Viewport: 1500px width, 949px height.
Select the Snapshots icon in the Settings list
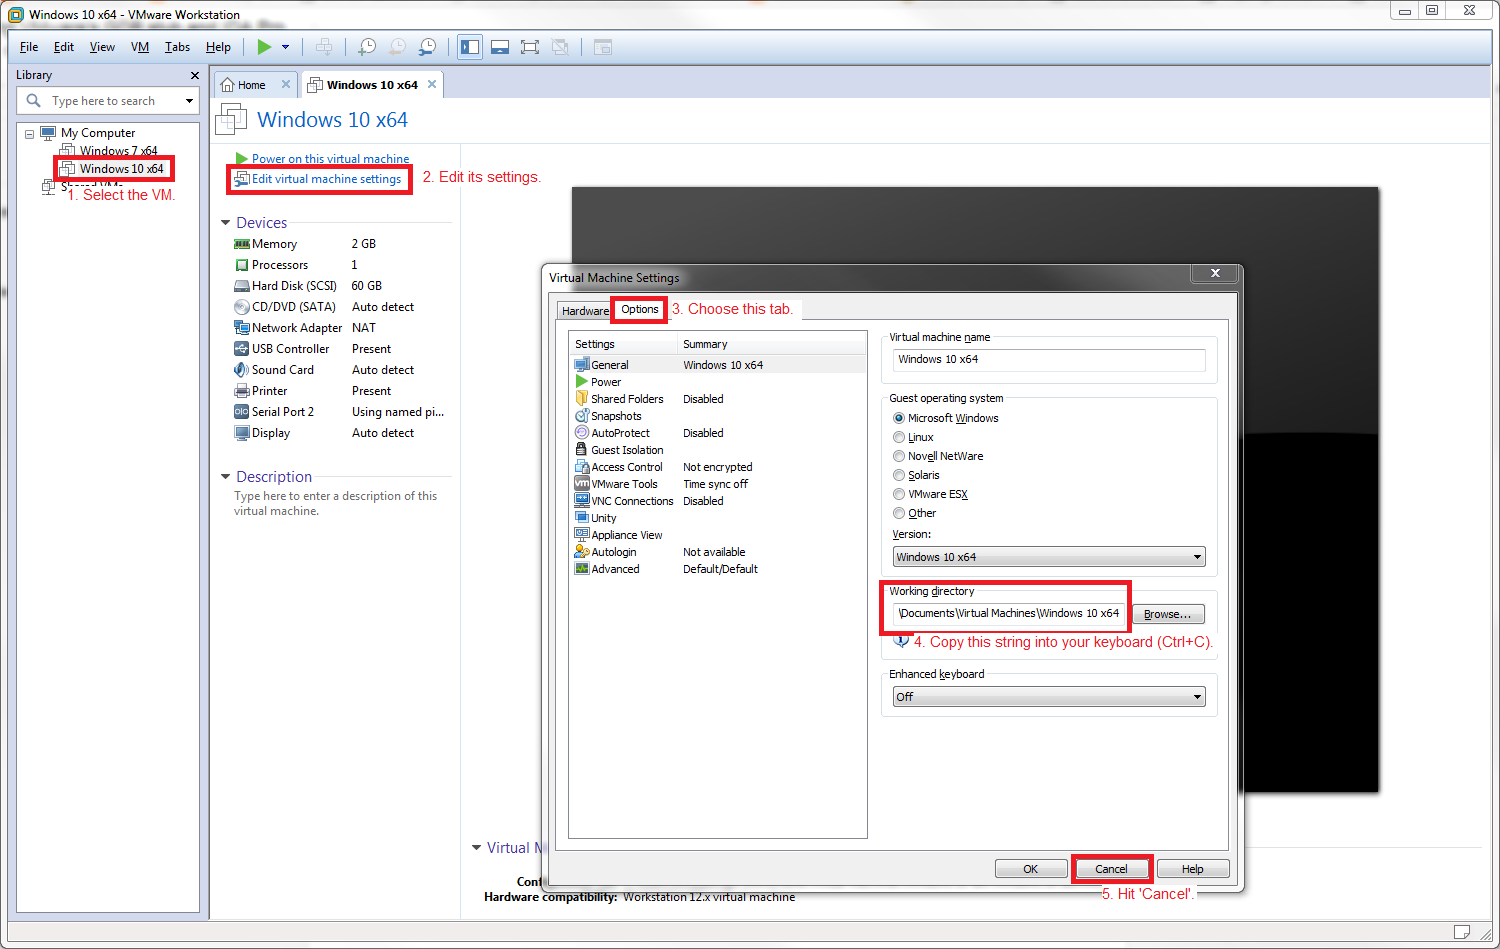[x=582, y=416]
